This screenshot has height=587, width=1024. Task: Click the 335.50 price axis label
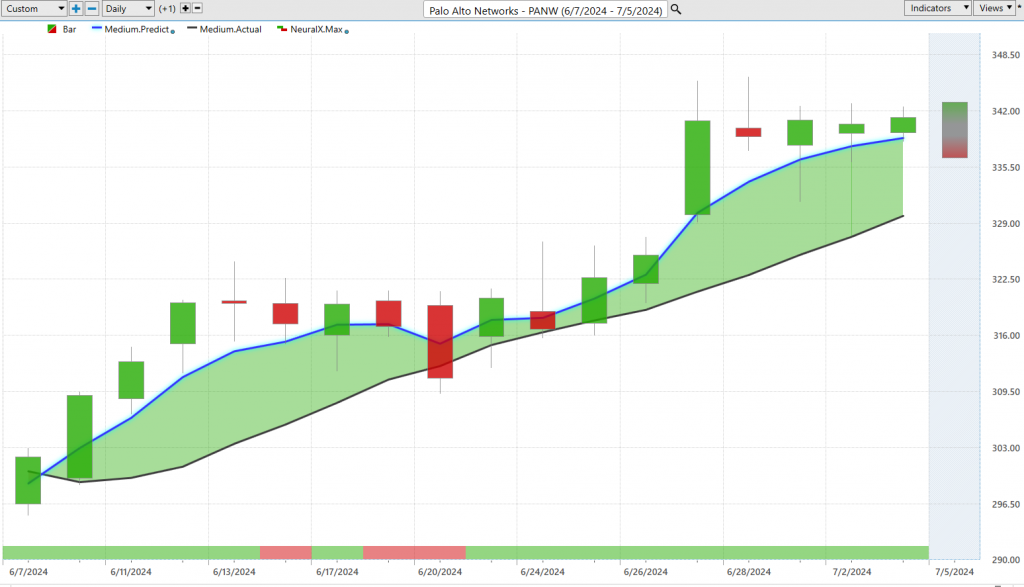click(x=1006, y=167)
